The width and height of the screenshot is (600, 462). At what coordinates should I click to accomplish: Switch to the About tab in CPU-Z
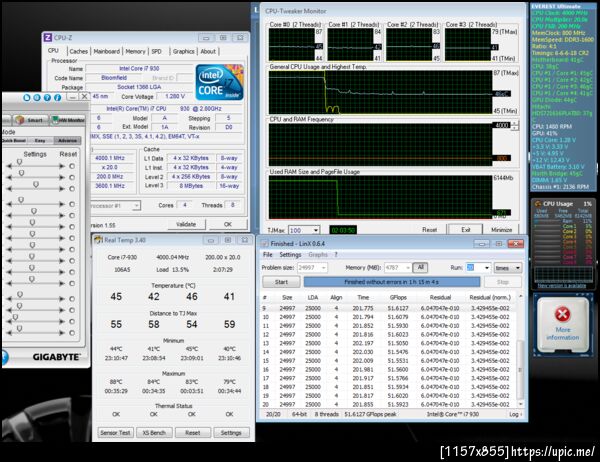(x=208, y=51)
